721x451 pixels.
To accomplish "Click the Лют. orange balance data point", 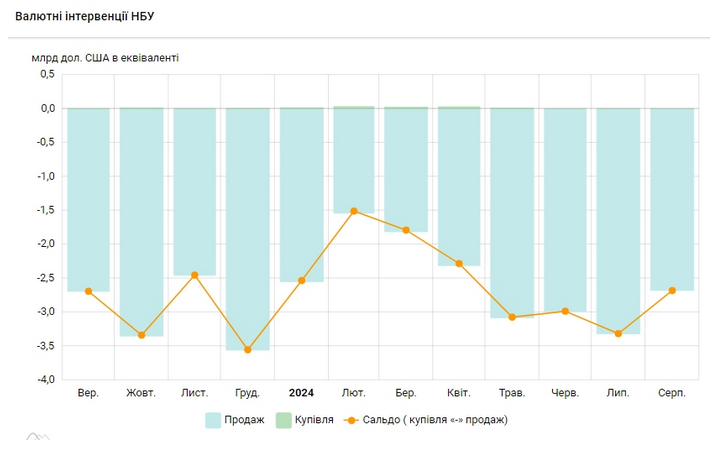I will pyautogui.click(x=354, y=211).
